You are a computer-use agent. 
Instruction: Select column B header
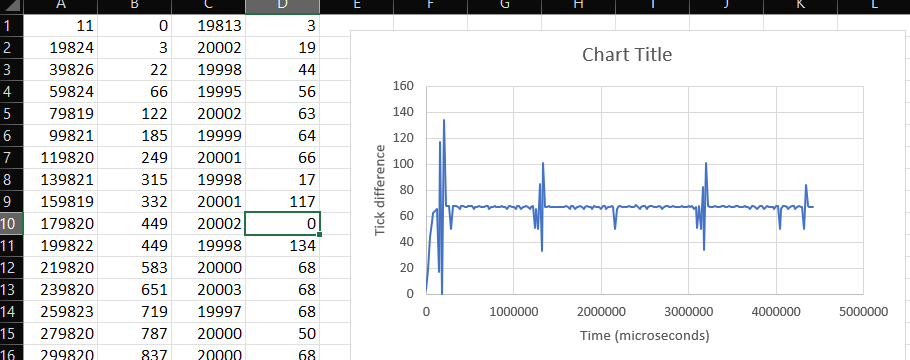click(135, 6)
